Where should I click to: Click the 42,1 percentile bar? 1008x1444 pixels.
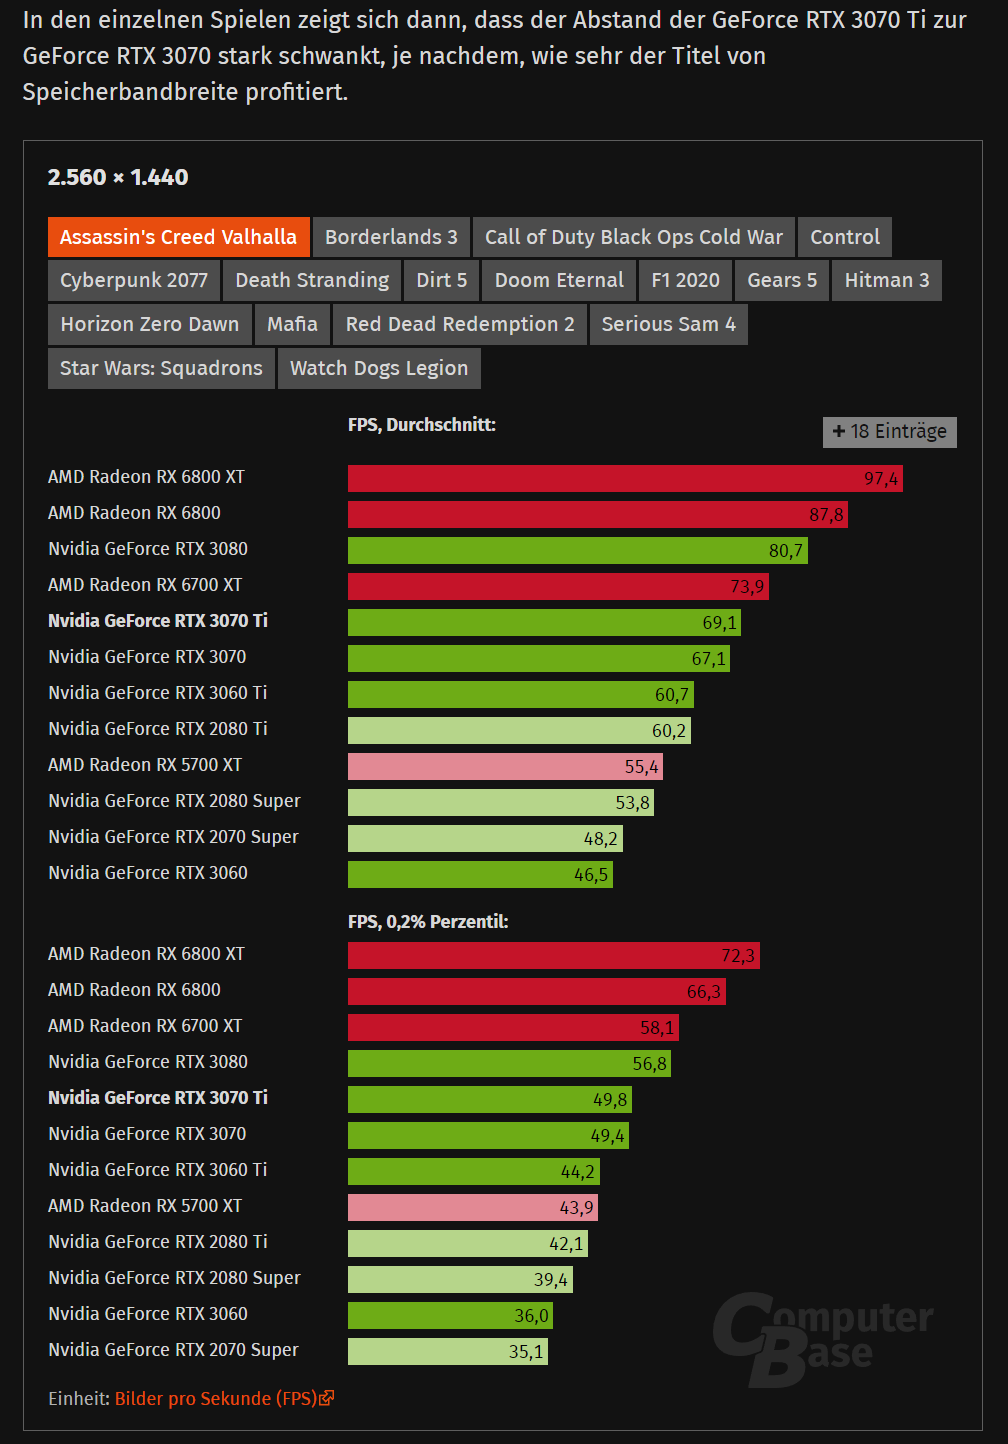pos(468,1243)
